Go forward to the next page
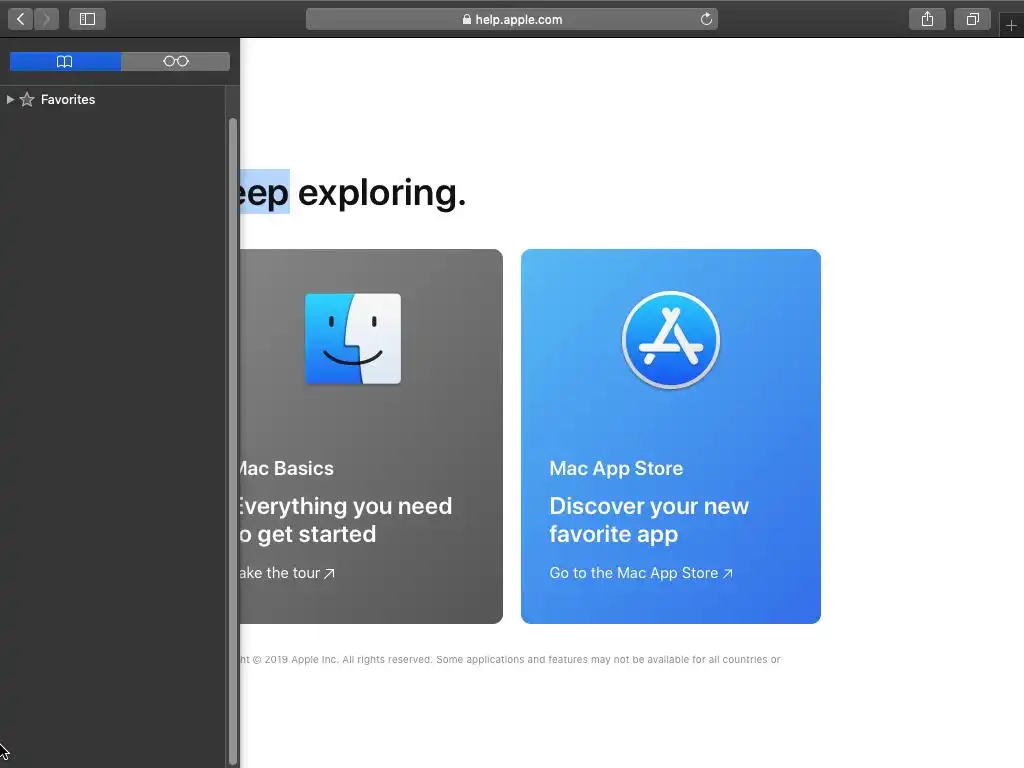1024x768 pixels. 46,20
